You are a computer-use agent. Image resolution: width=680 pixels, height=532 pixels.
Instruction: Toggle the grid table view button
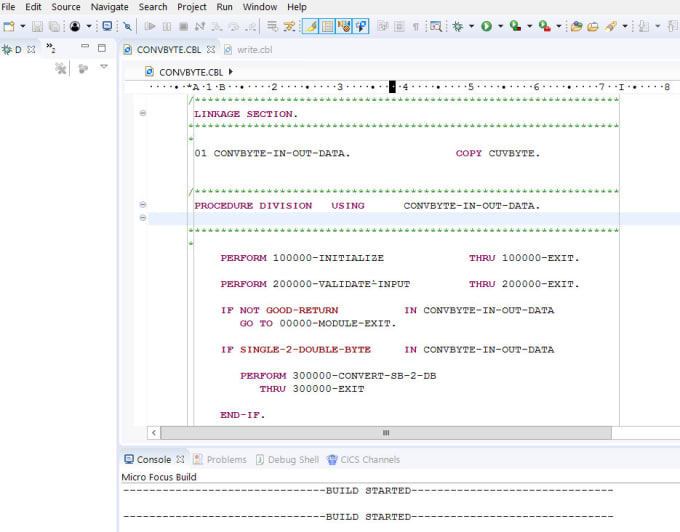(327, 26)
